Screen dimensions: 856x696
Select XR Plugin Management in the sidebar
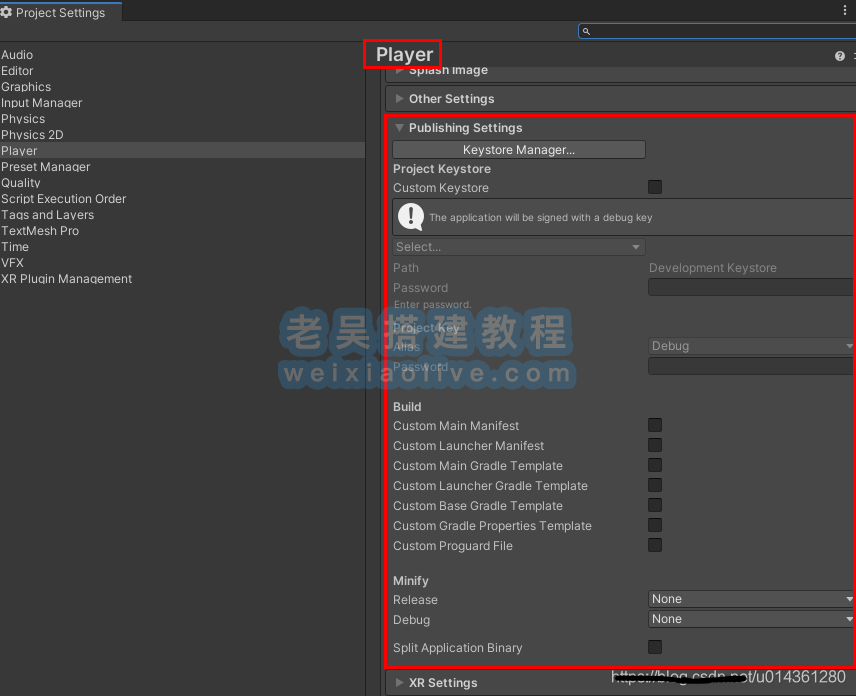[x=66, y=278]
